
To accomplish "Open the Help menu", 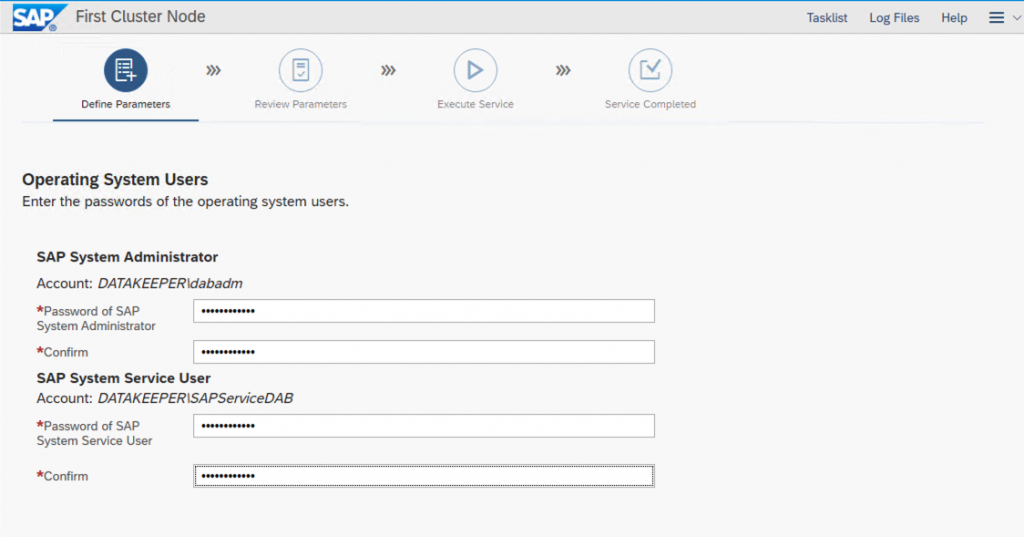I will [953, 18].
